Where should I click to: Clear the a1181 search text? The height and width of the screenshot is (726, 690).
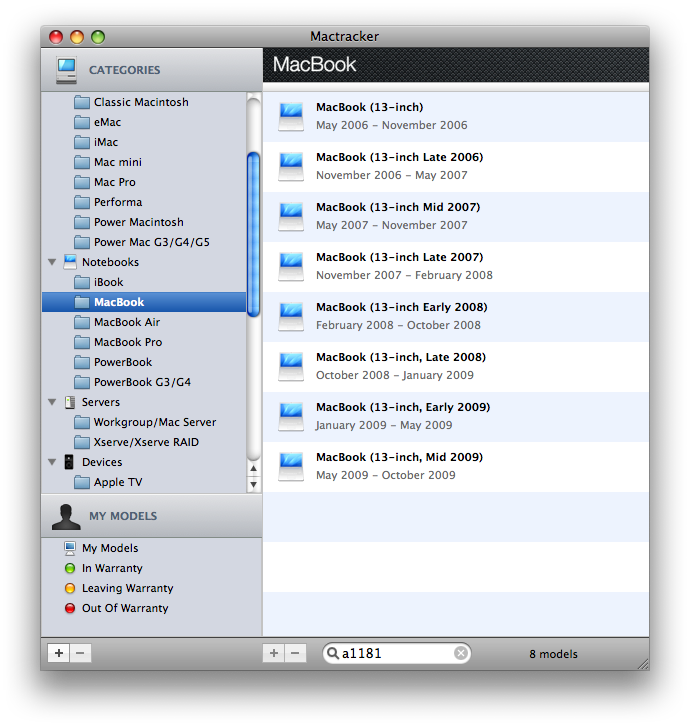tap(460, 653)
